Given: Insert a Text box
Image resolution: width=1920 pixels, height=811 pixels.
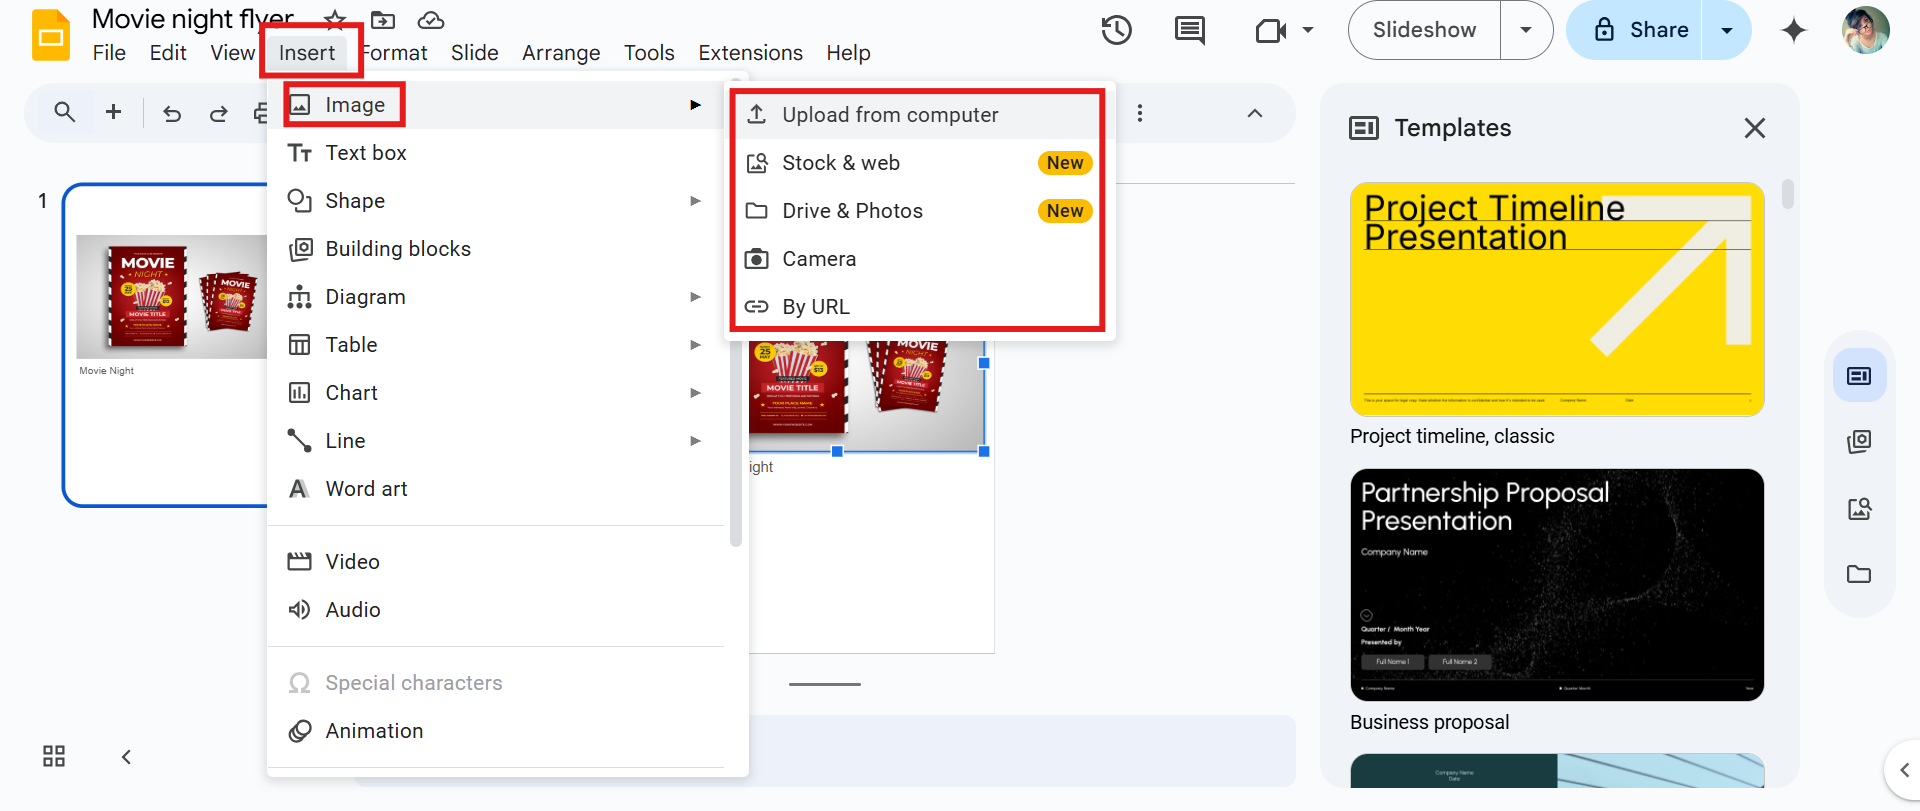Looking at the screenshot, I should pos(496,153).
